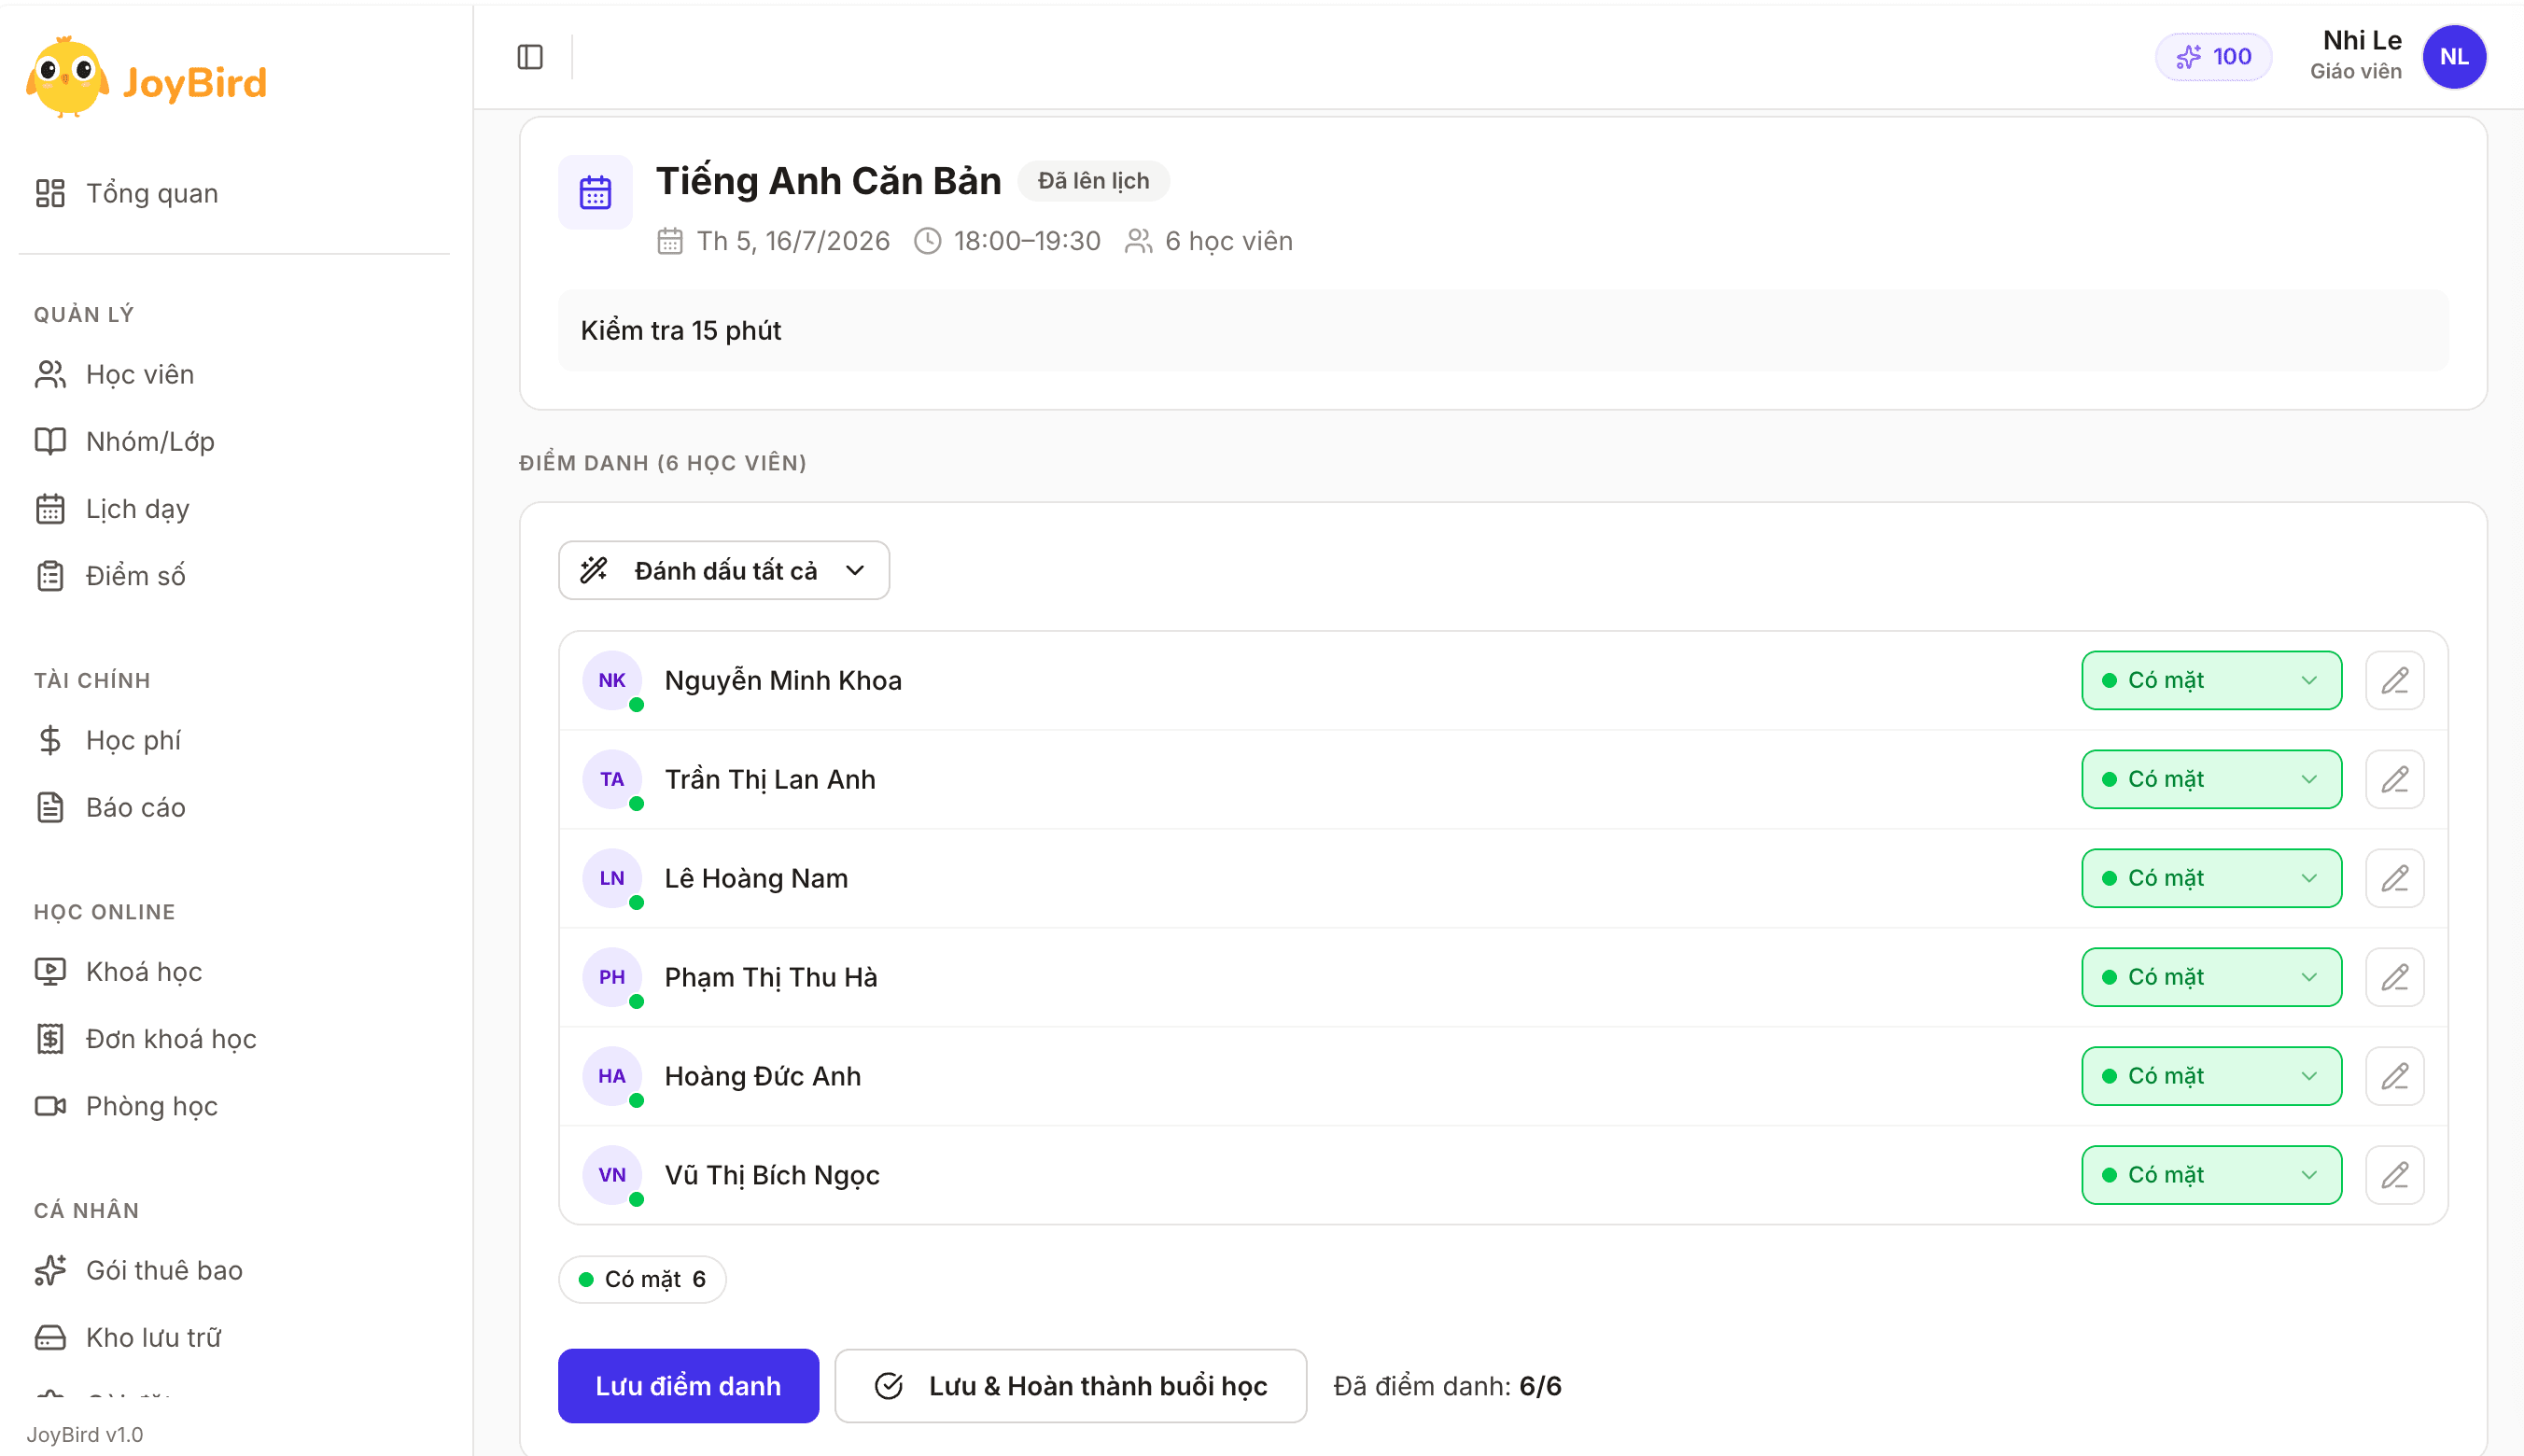This screenshot has height=1456, width=2524.
Task: Open status dropdown for Nguyễn Minh Khoa
Action: pos(2211,680)
